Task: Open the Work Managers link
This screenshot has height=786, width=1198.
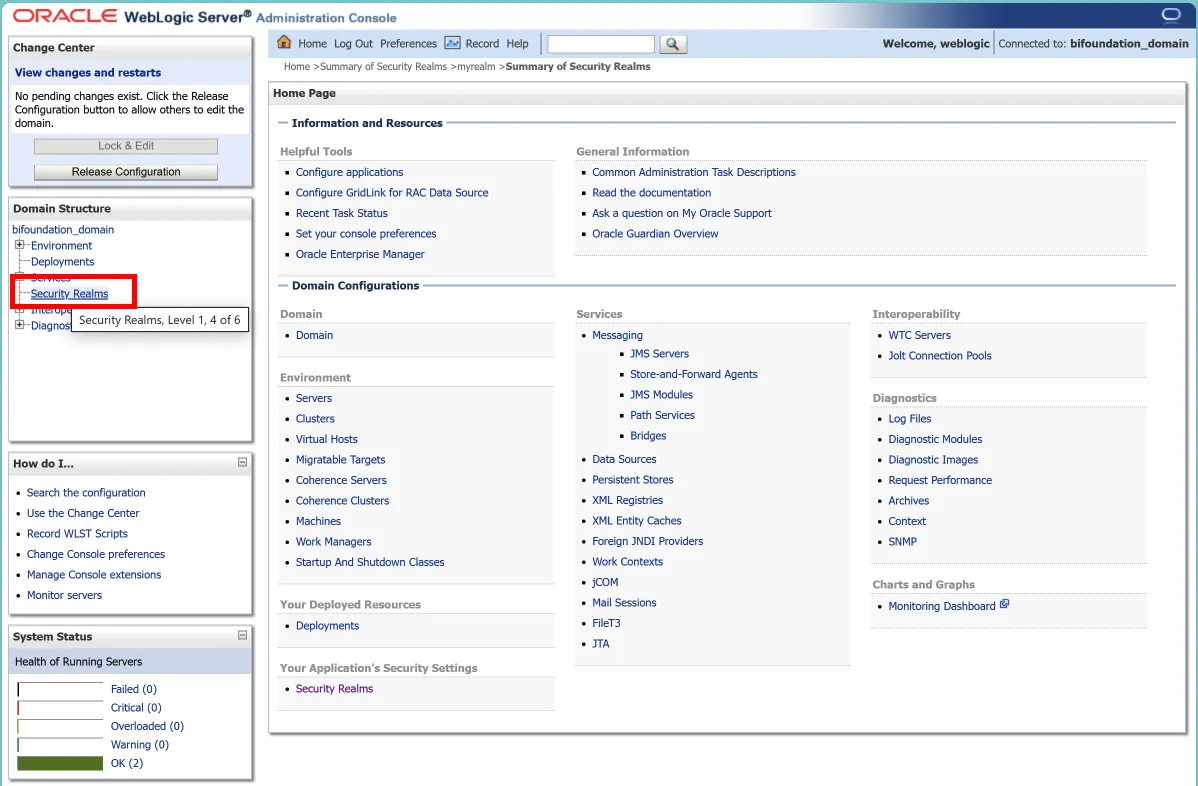Action: pos(333,542)
